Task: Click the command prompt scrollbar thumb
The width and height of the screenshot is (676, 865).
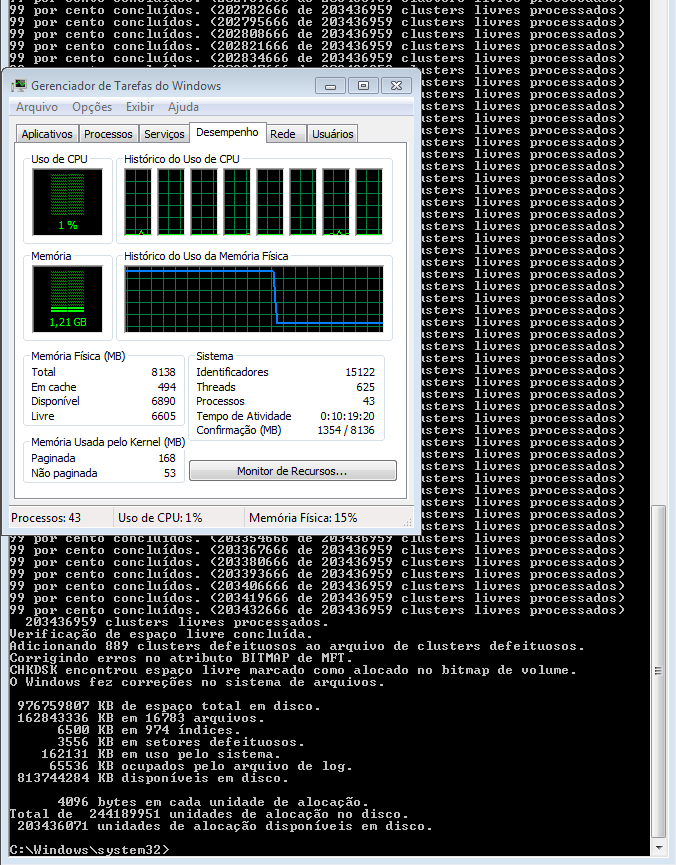Action: pyautogui.click(x=658, y=671)
